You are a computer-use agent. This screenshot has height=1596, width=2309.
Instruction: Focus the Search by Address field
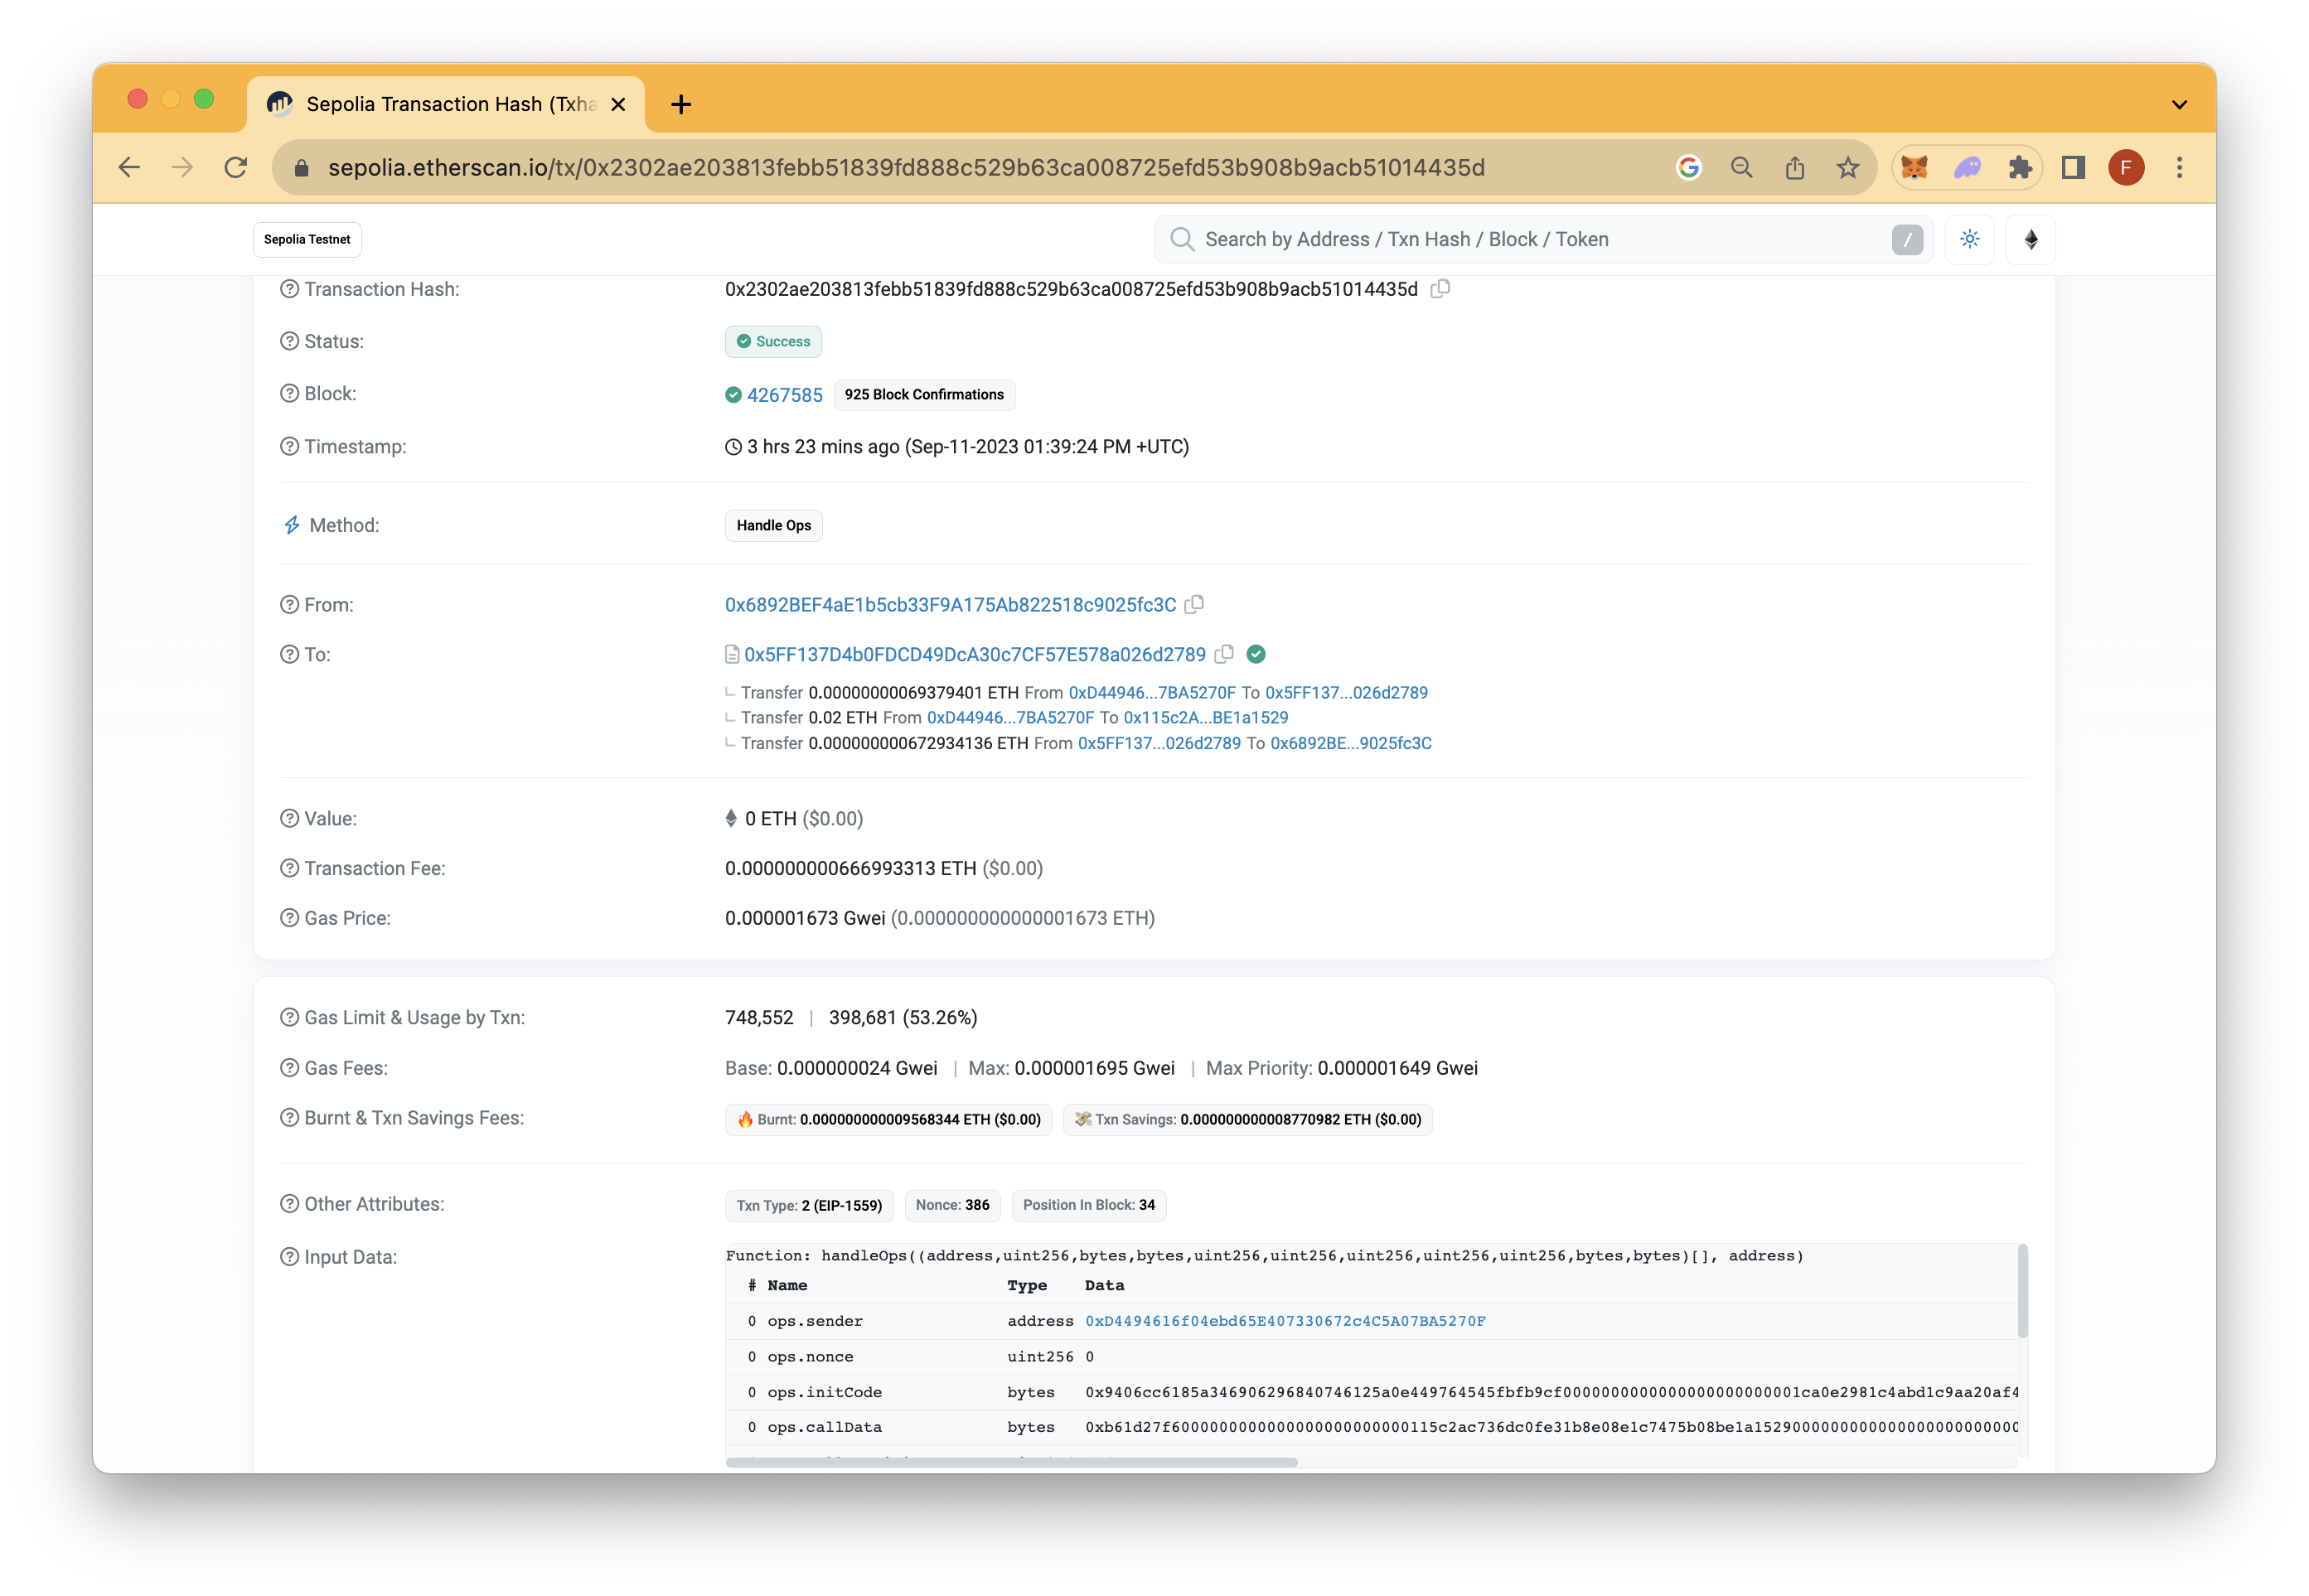(x=1543, y=239)
